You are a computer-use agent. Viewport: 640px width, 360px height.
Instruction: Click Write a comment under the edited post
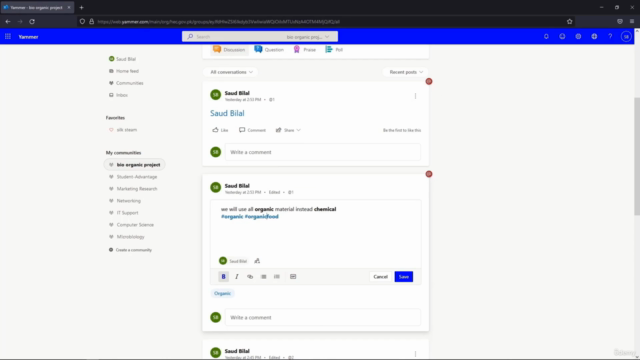(x=322, y=318)
